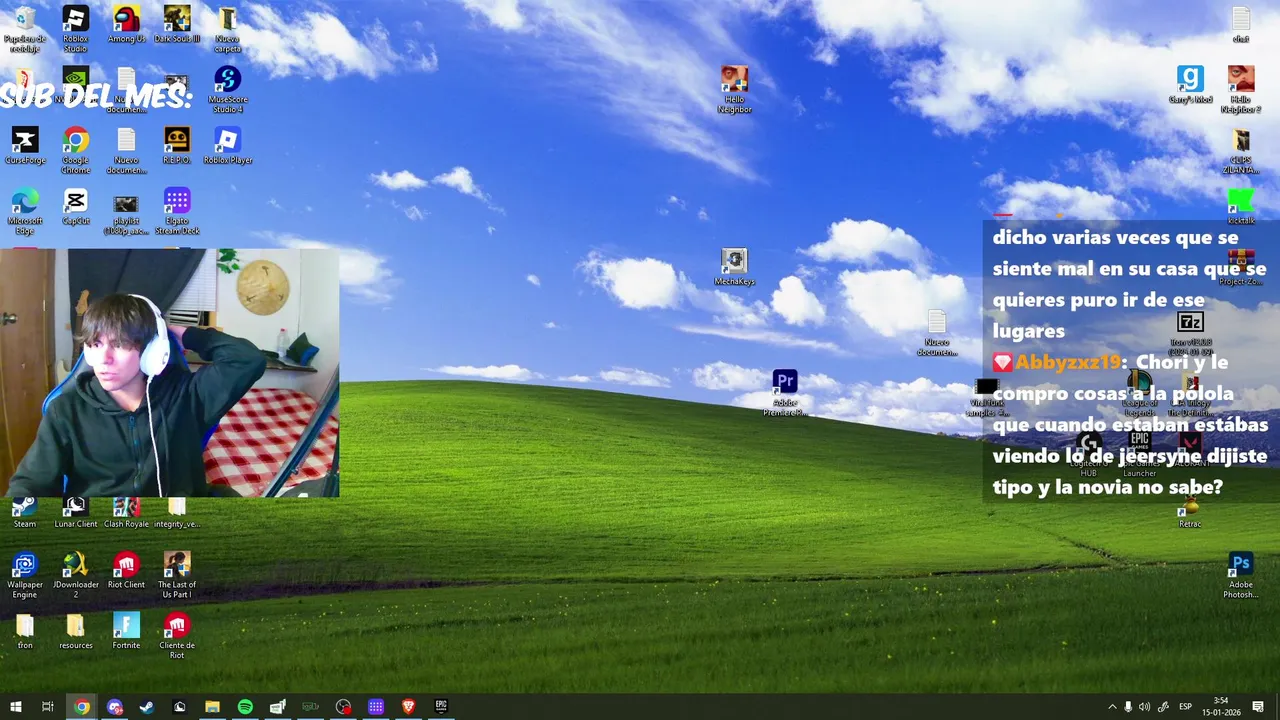Screen dimensions: 1280x720
Task: Select the Steam desktop shortcut
Action: [25, 512]
